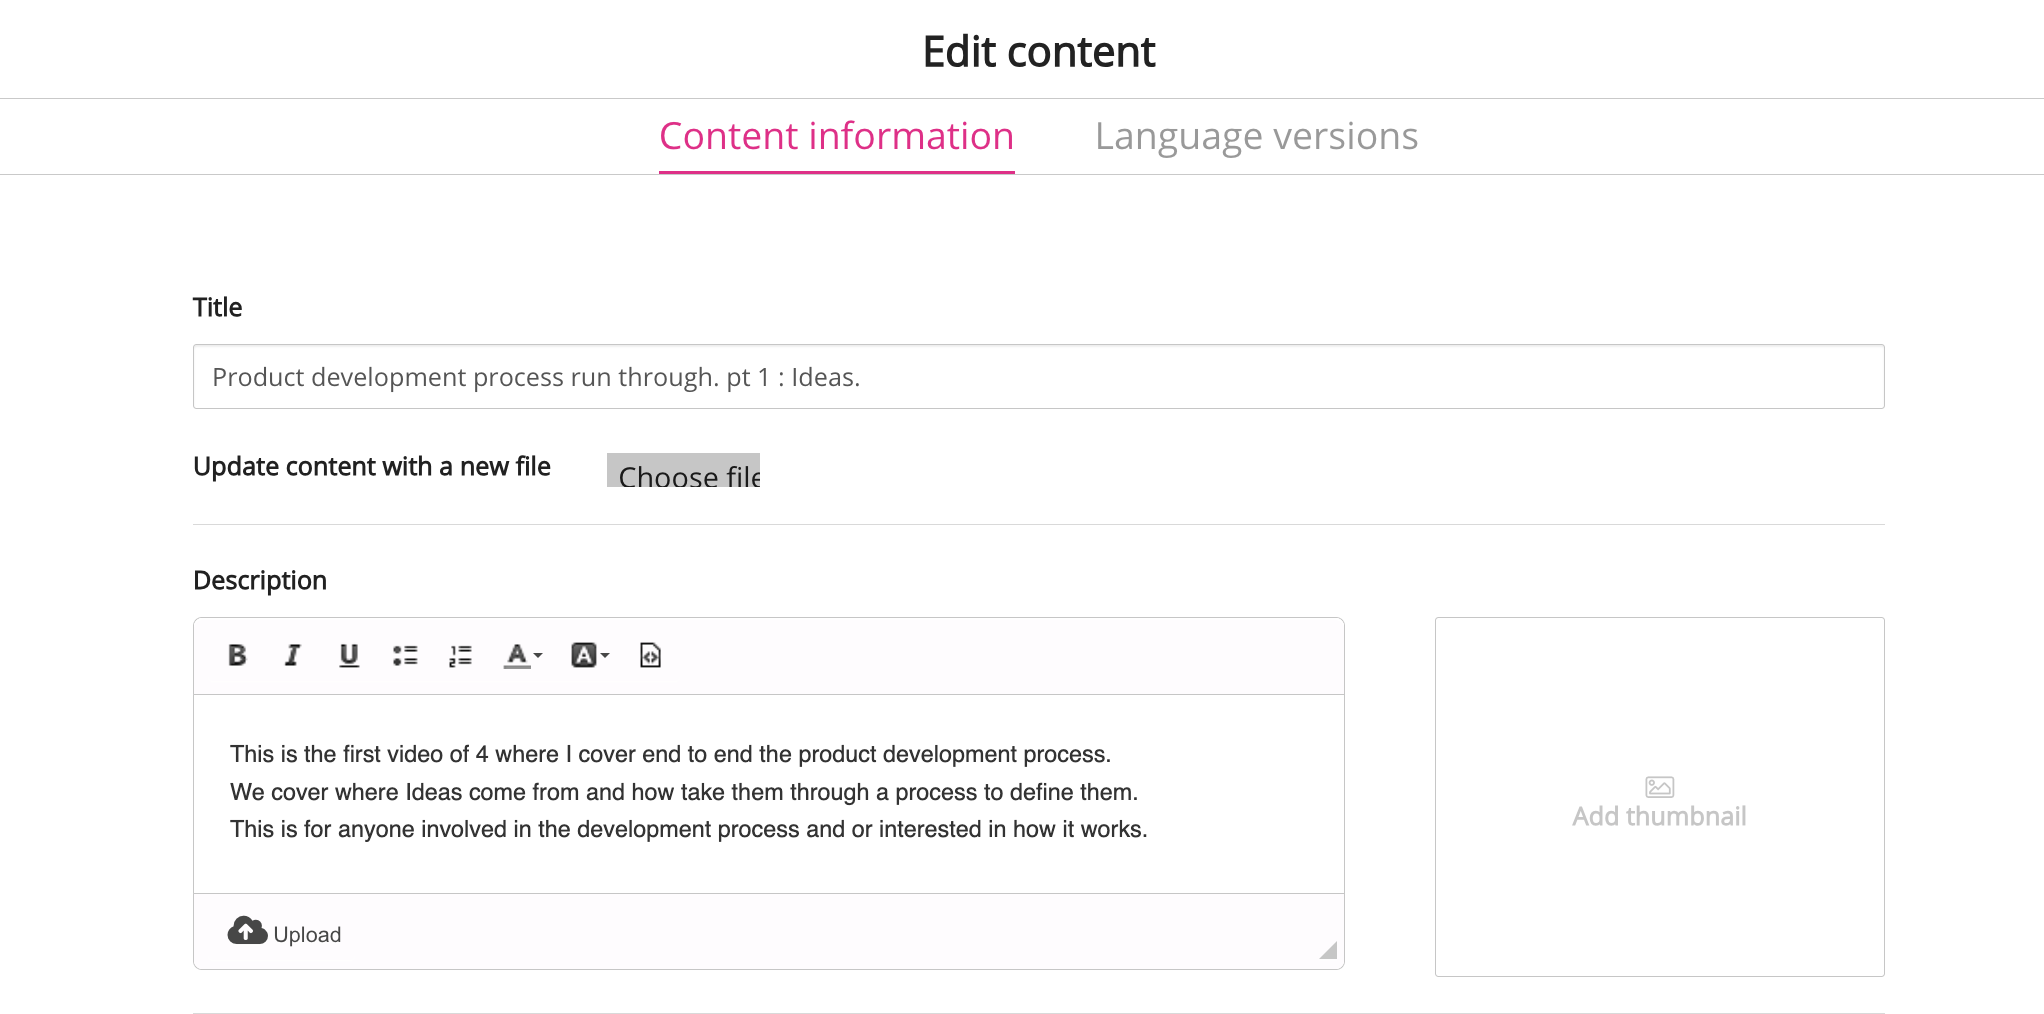Toggle italic formatting in the description editor

[x=292, y=655]
